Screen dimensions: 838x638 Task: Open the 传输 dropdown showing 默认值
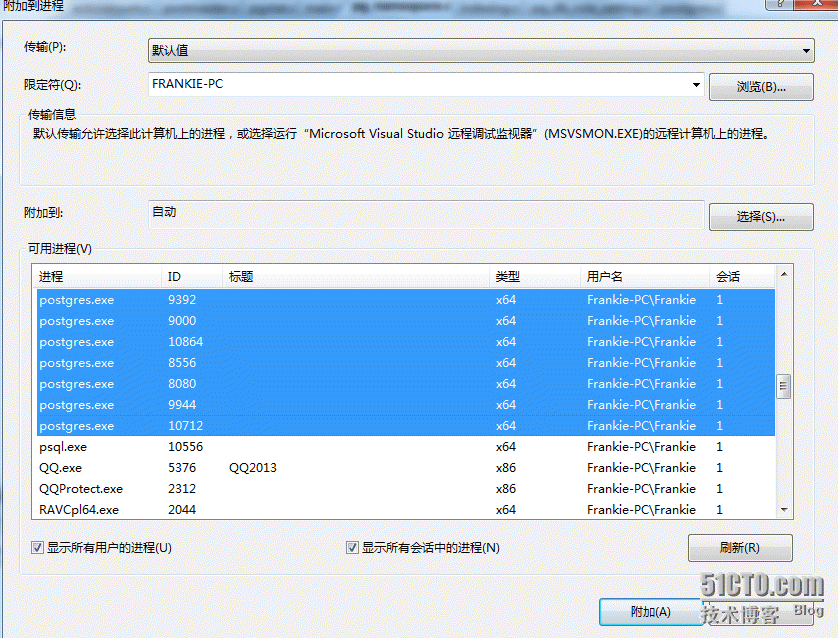(x=481, y=51)
